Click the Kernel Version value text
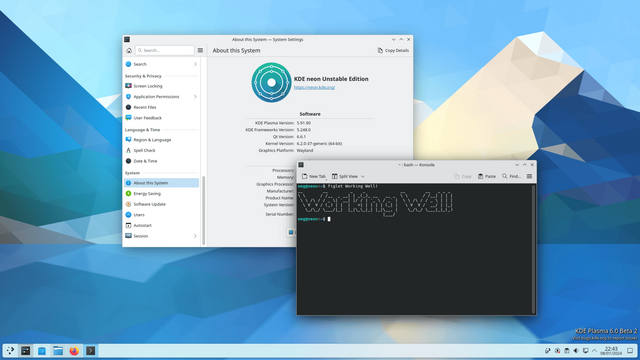The image size is (640, 360). [x=319, y=144]
